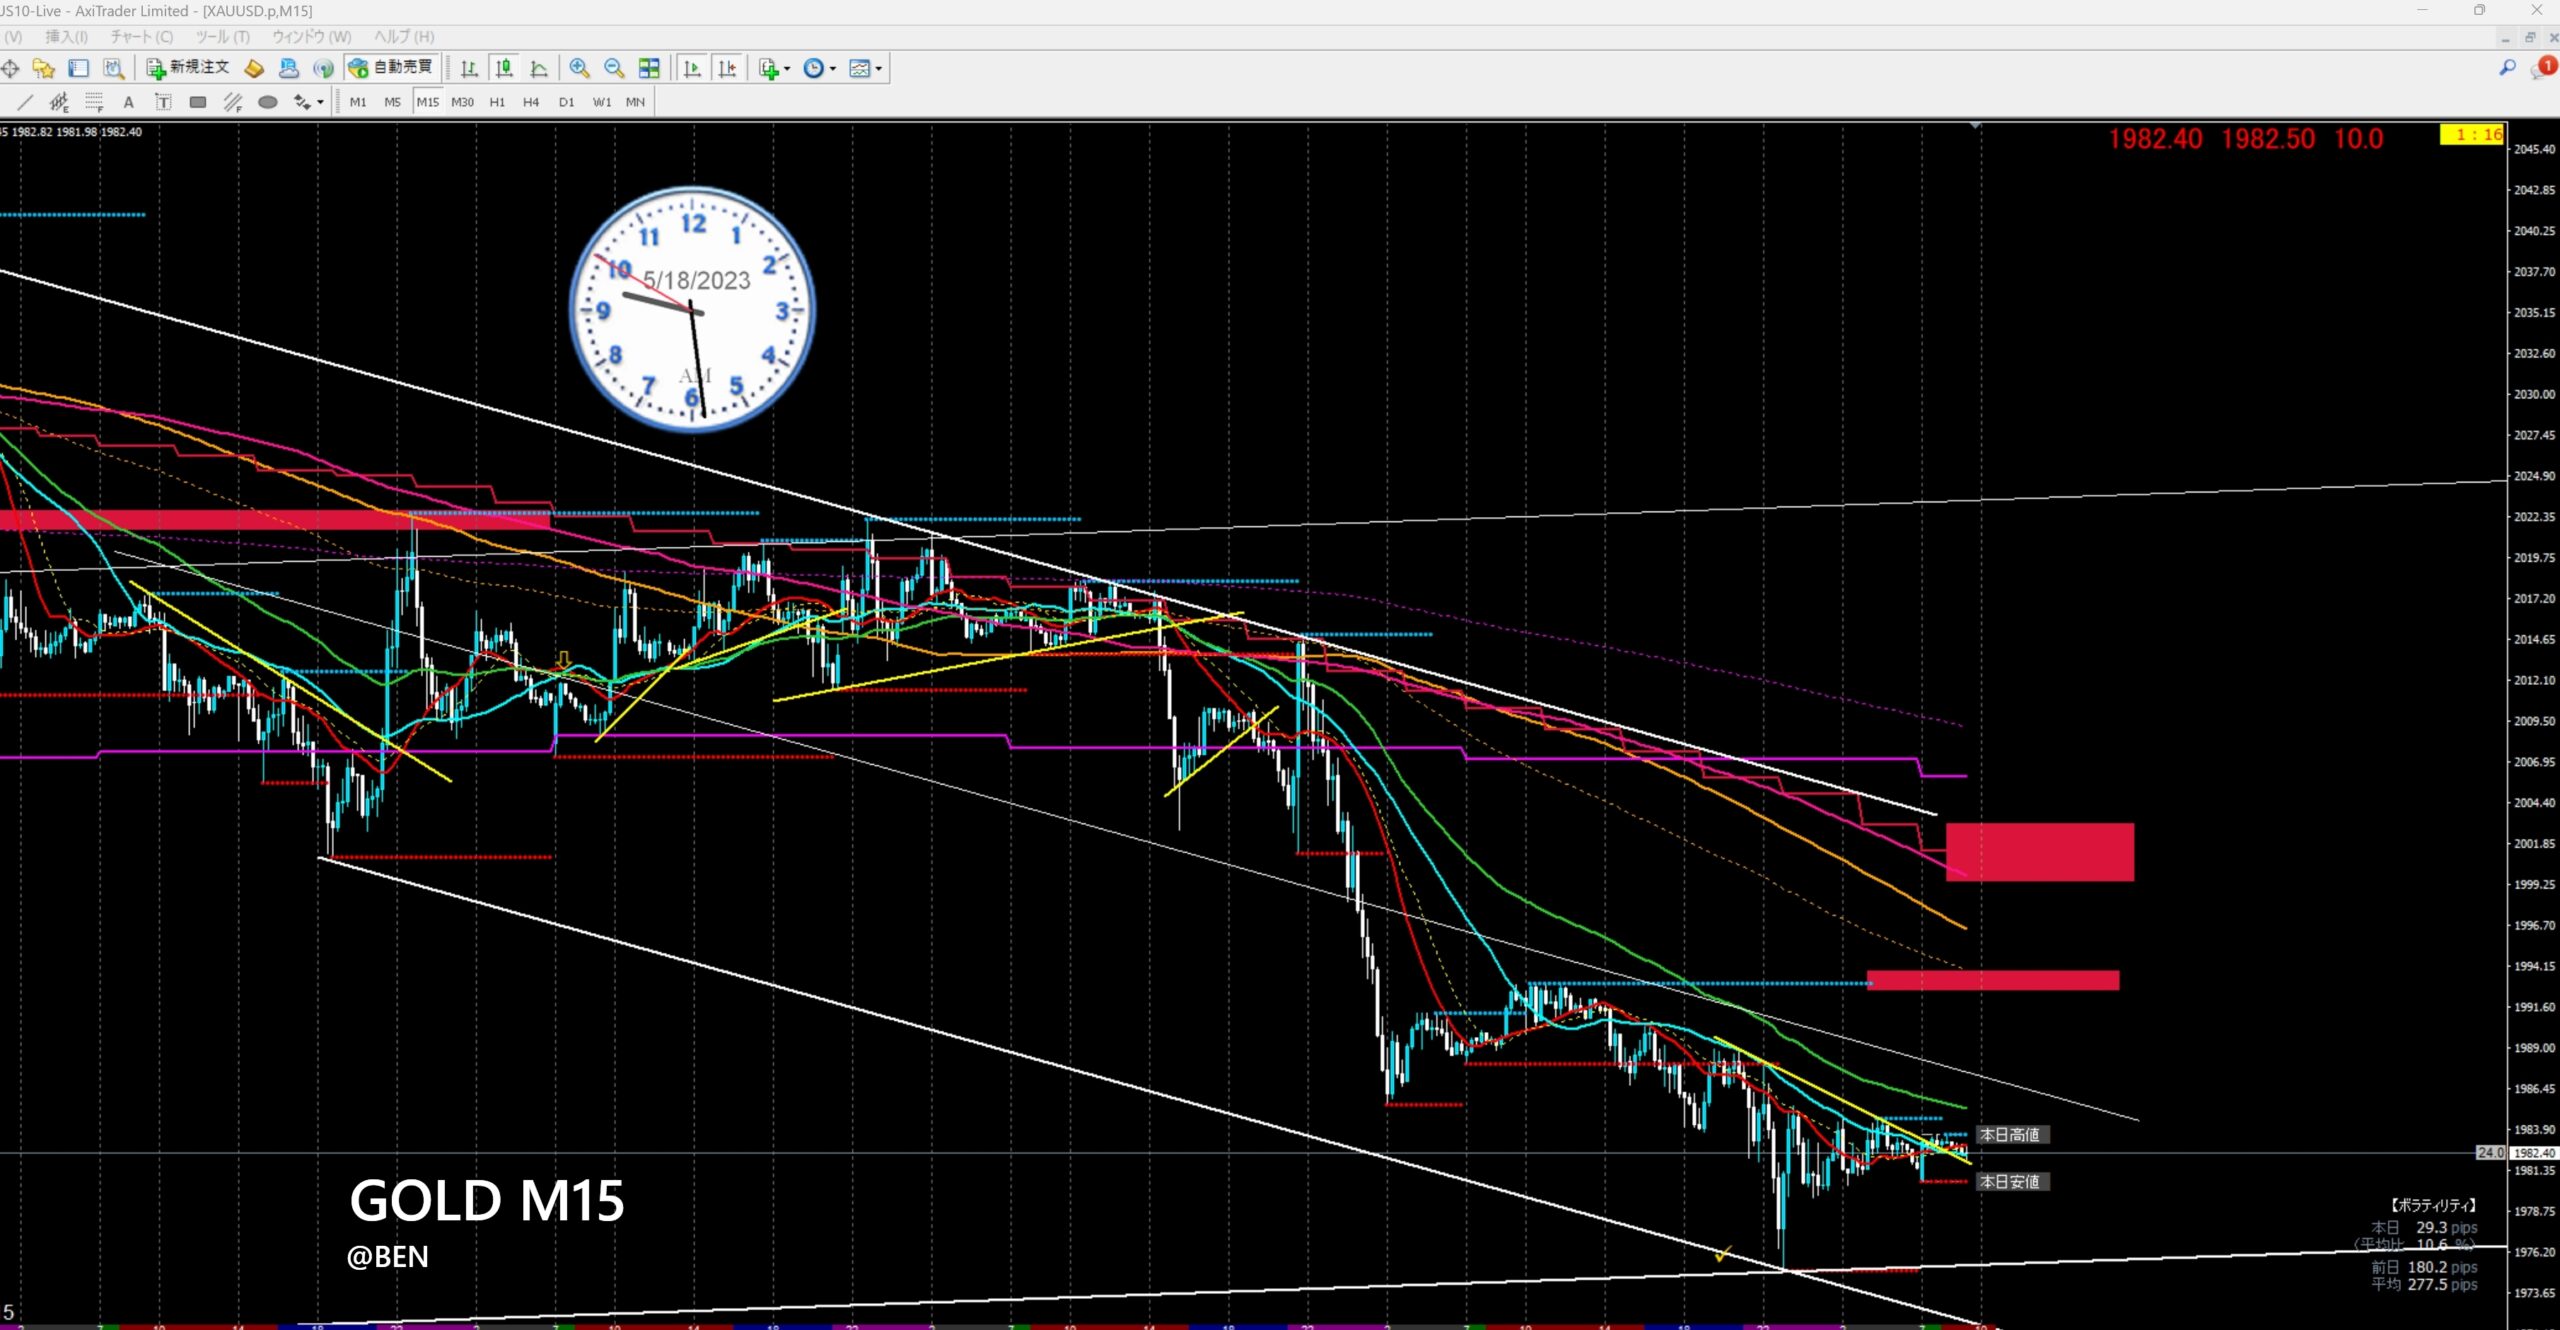Image resolution: width=2560 pixels, height=1330 pixels.
Task: Open the ツール (T) menu
Action: coord(222,37)
